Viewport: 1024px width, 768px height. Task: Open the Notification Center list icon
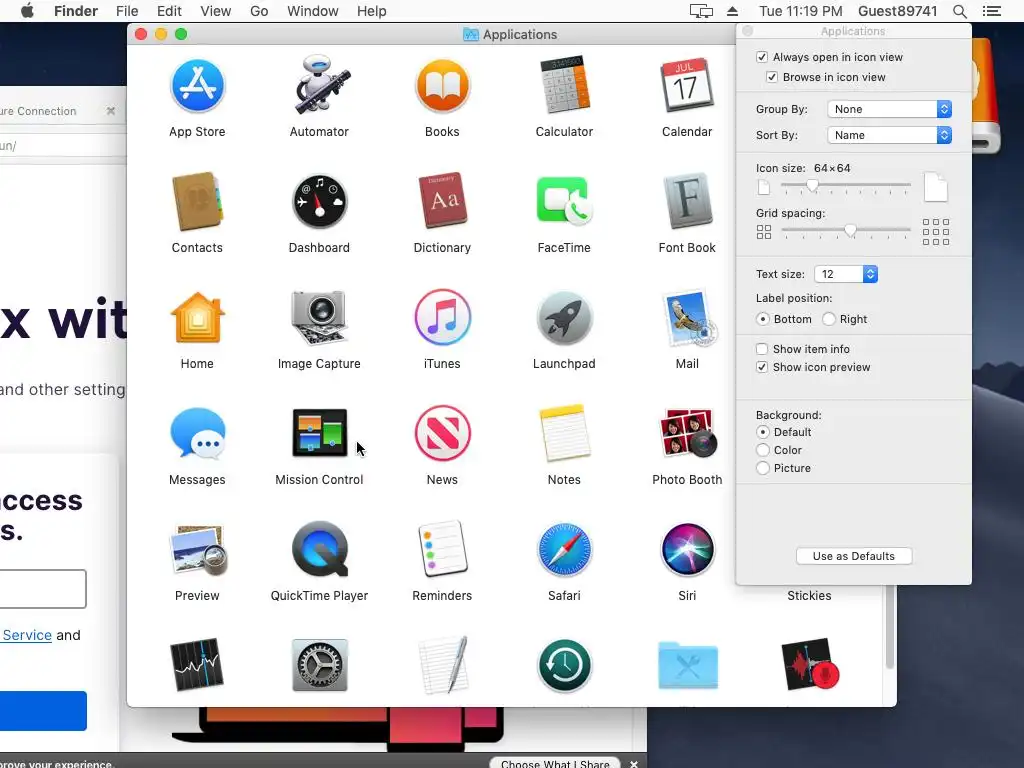pyautogui.click(x=991, y=11)
